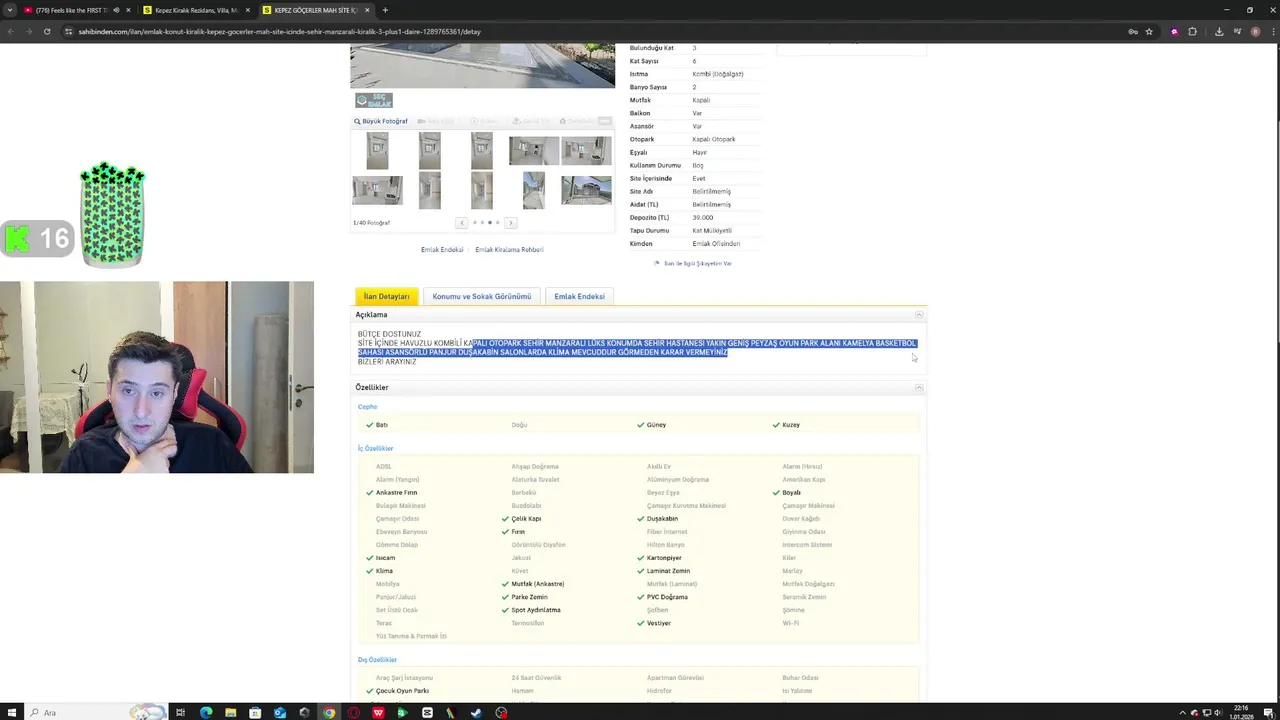This screenshot has width=1280, height=720.
Task: Go to next photo page arrow
Action: pos(510,222)
